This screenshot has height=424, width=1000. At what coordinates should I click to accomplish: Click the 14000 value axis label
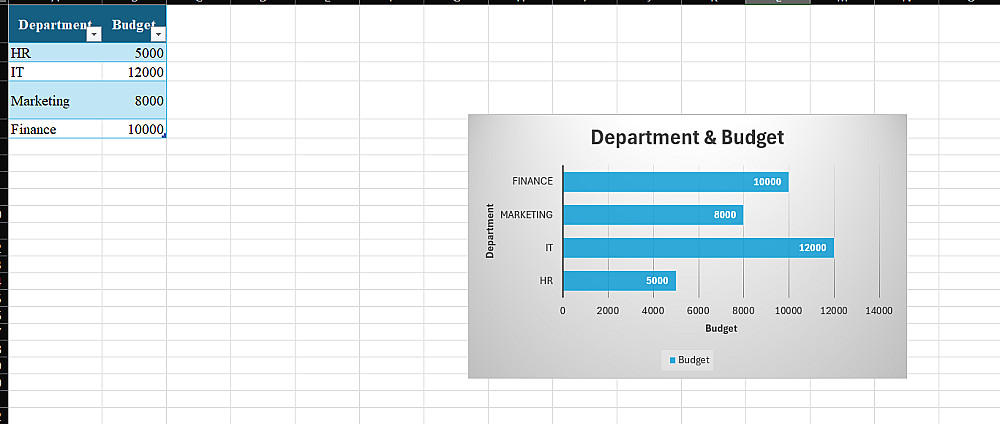coord(879,311)
